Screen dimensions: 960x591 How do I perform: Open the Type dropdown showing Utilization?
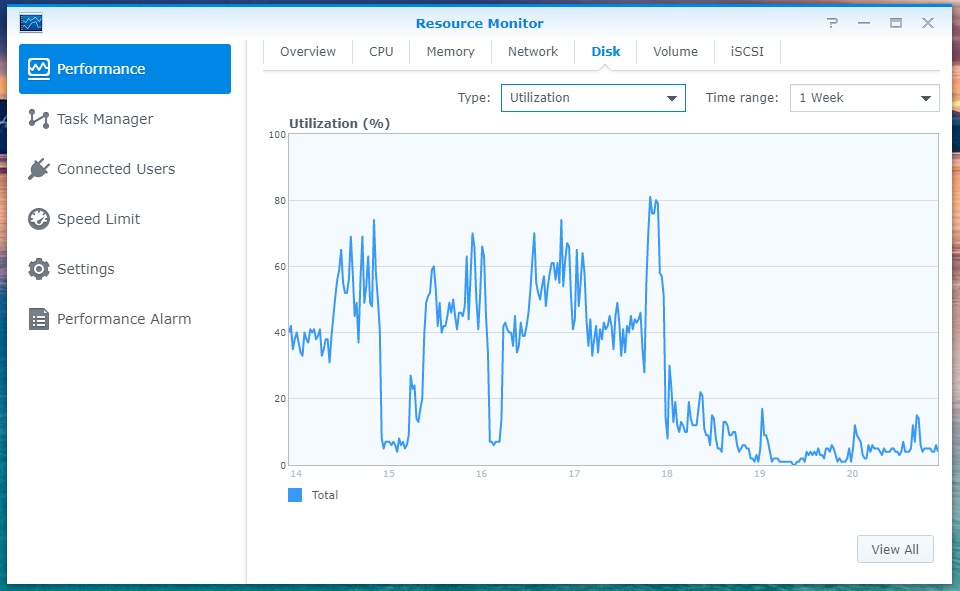coord(593,98)
